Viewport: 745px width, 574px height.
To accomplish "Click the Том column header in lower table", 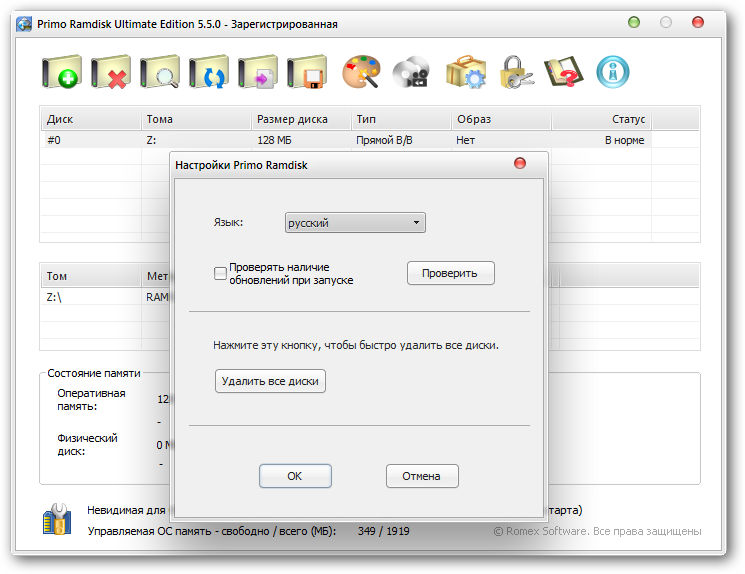I will point(91,276).
